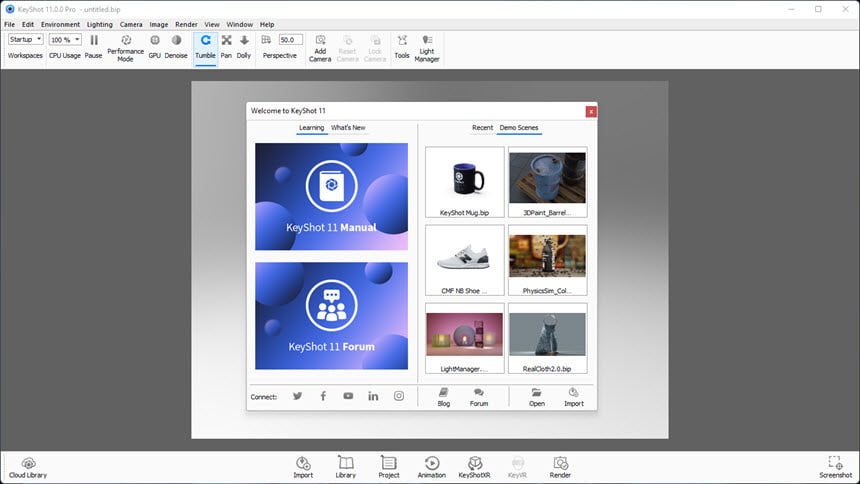Open the Project panel

click(x=389, y=468)
